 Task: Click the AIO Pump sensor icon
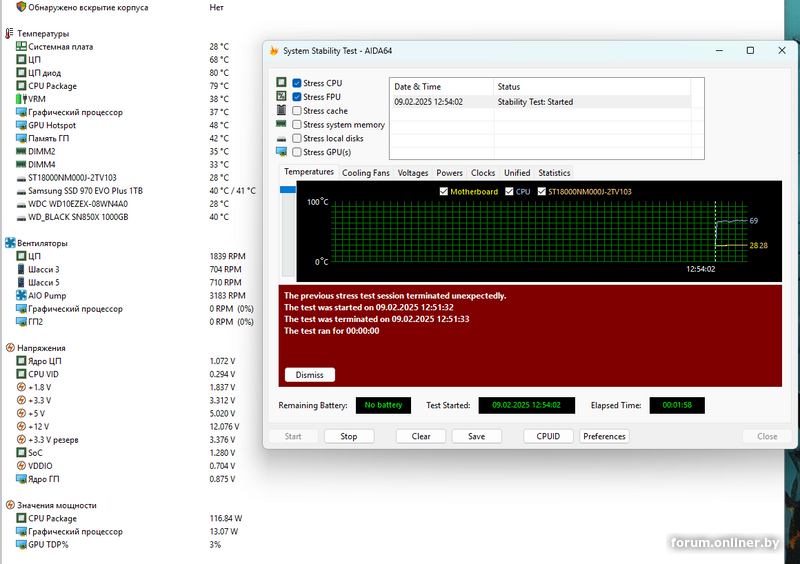pos(21,295)
